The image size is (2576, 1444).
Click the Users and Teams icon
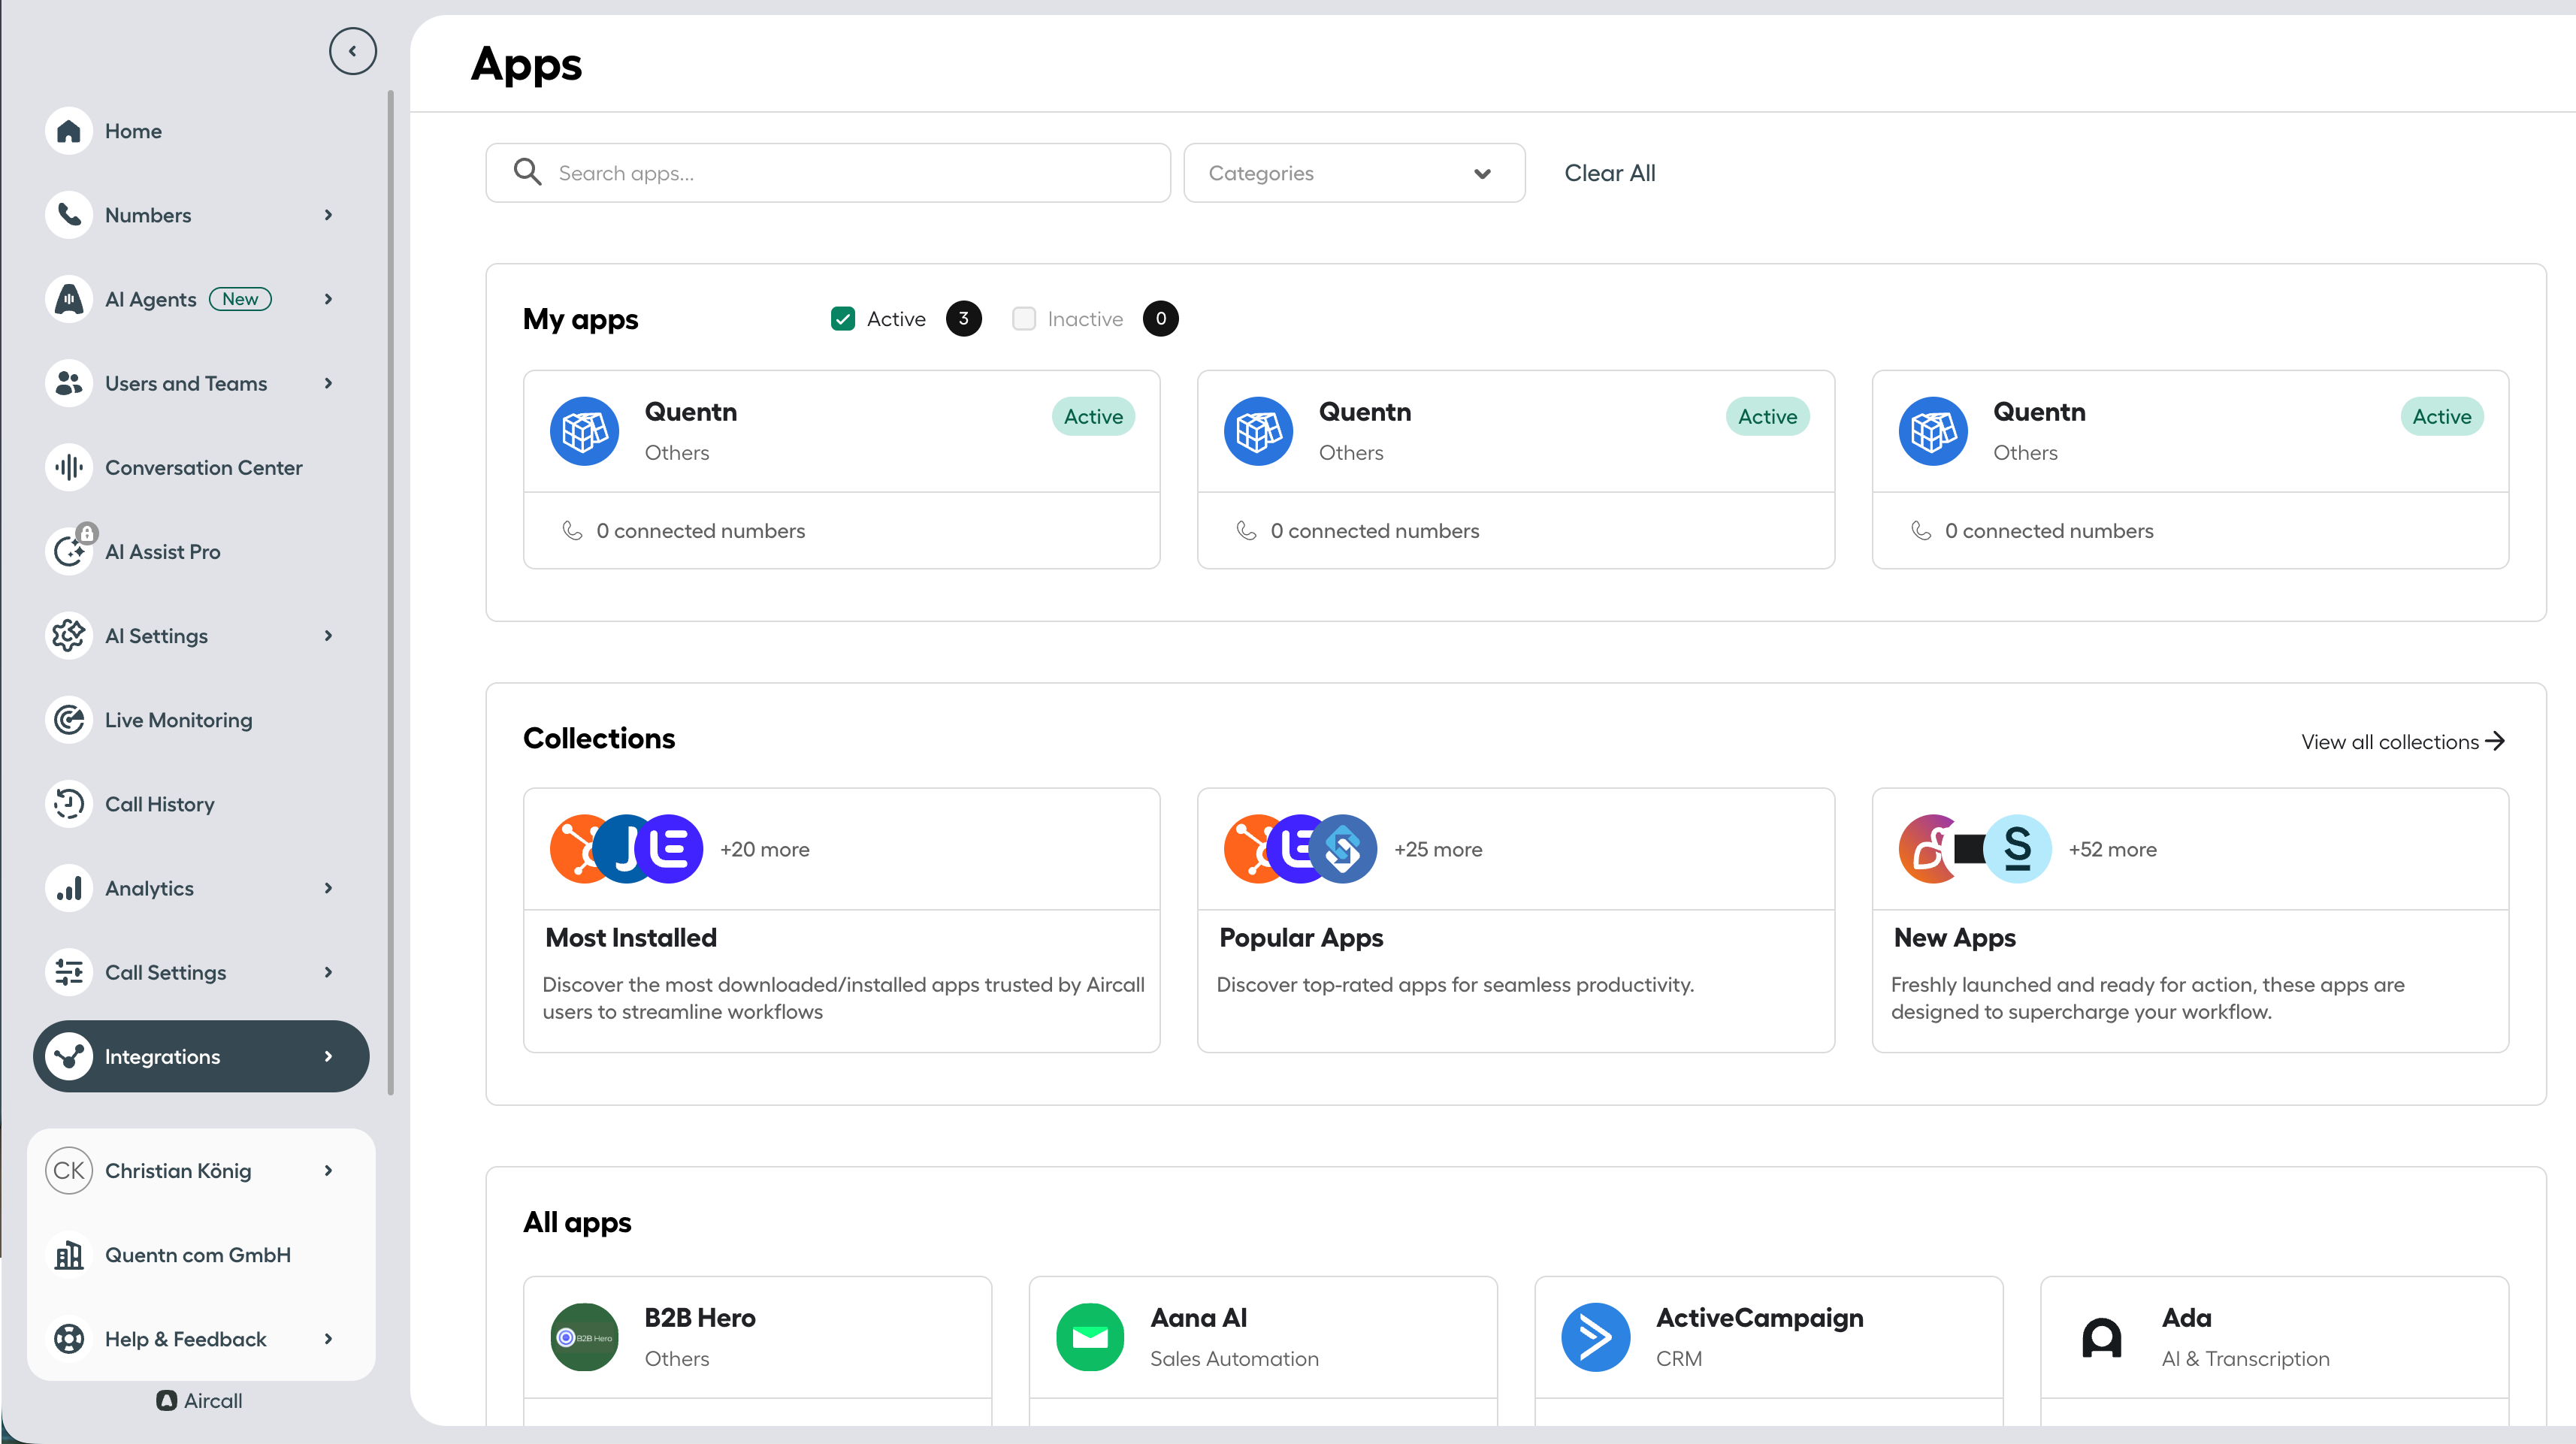(x=69, y=383)
